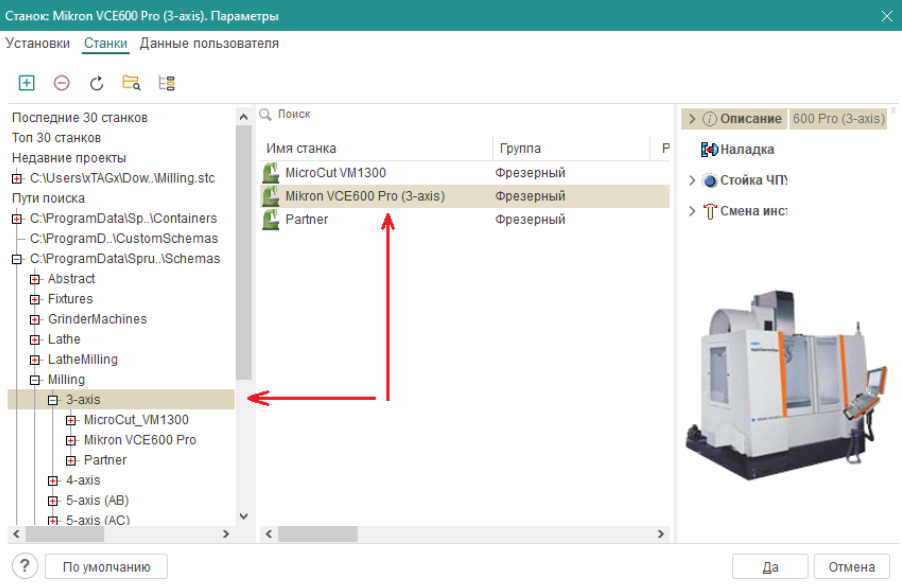
Task: Click the refresh arrow toolbar icon
Action: [x=96, y=83]
